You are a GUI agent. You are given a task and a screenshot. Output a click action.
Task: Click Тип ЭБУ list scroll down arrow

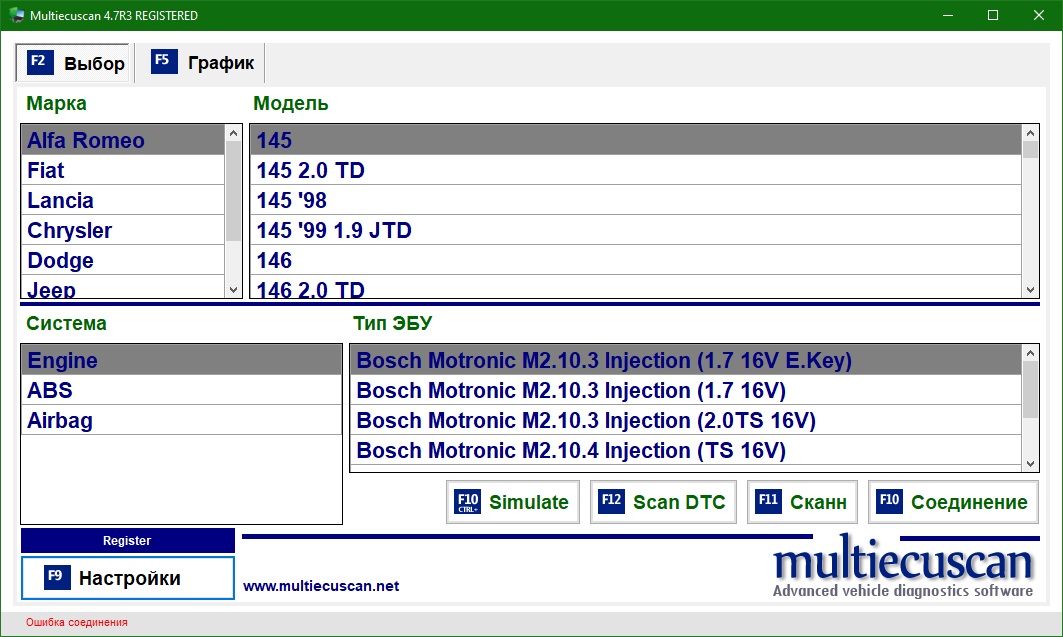[1030, 464]
